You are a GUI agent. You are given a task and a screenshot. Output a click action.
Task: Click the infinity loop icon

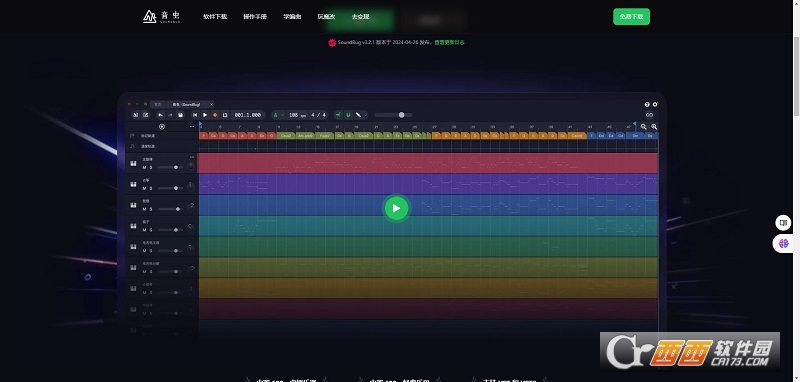point(649,115)
